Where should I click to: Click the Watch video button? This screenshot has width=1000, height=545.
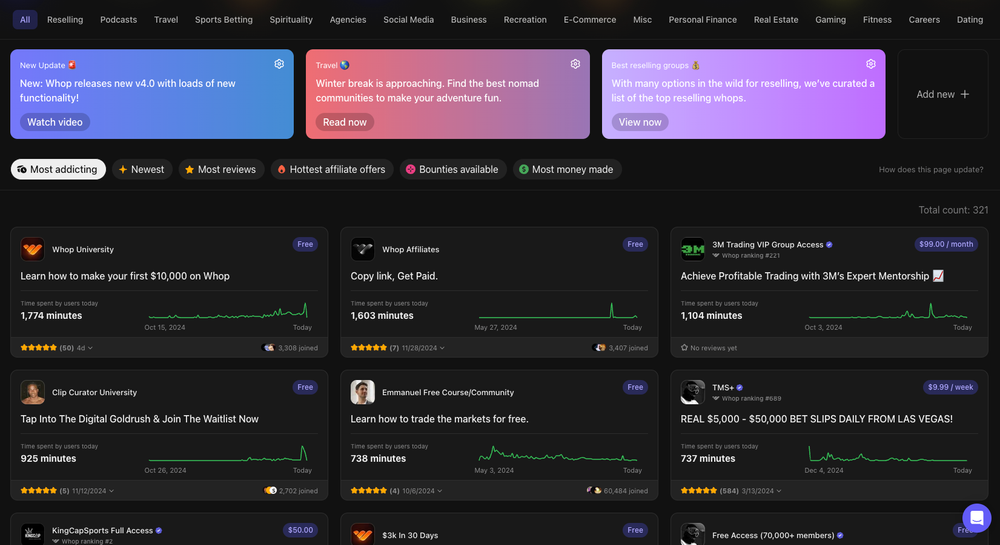tap(55, 122)
